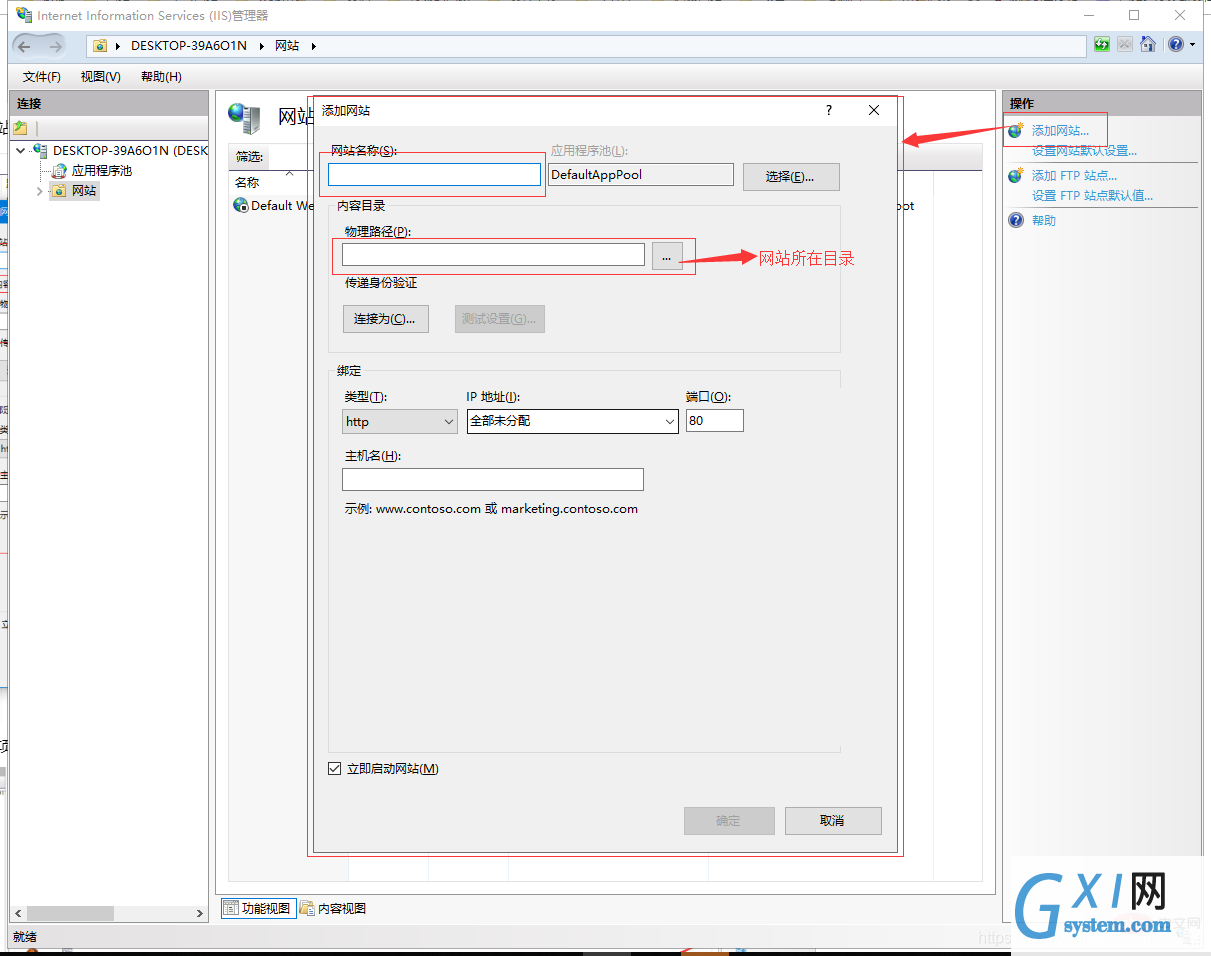The height and width of the screenshot is (956, 1211).
Task: Open the IP 地址 dropdown
Action: pyautogui.click(x=670, y=422)
